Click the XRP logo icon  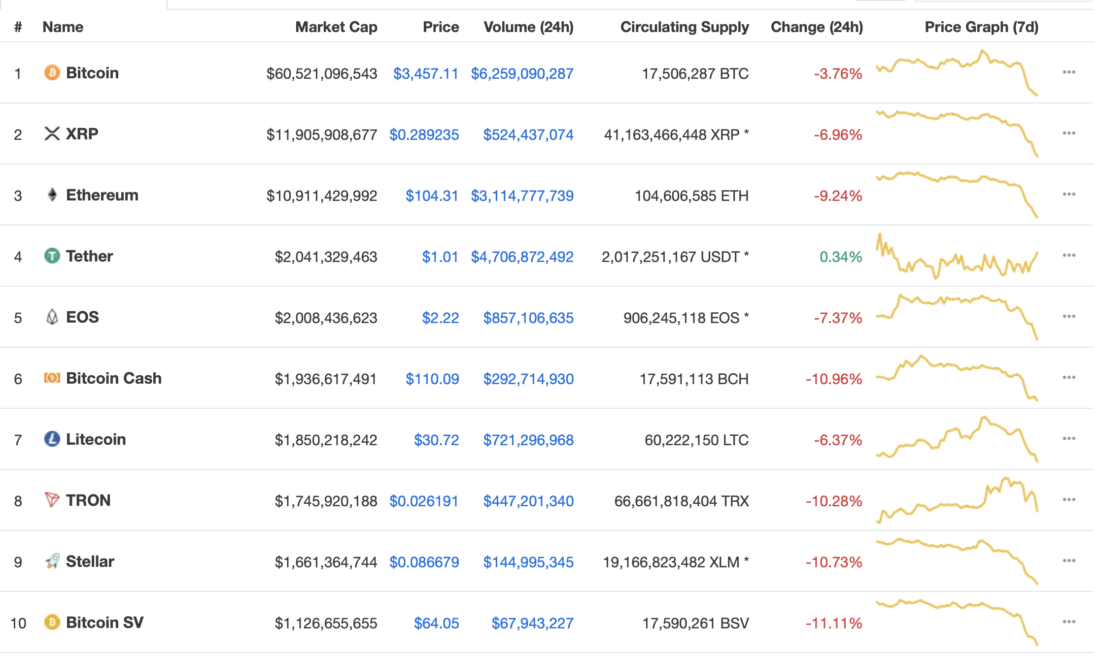(52, 134)
